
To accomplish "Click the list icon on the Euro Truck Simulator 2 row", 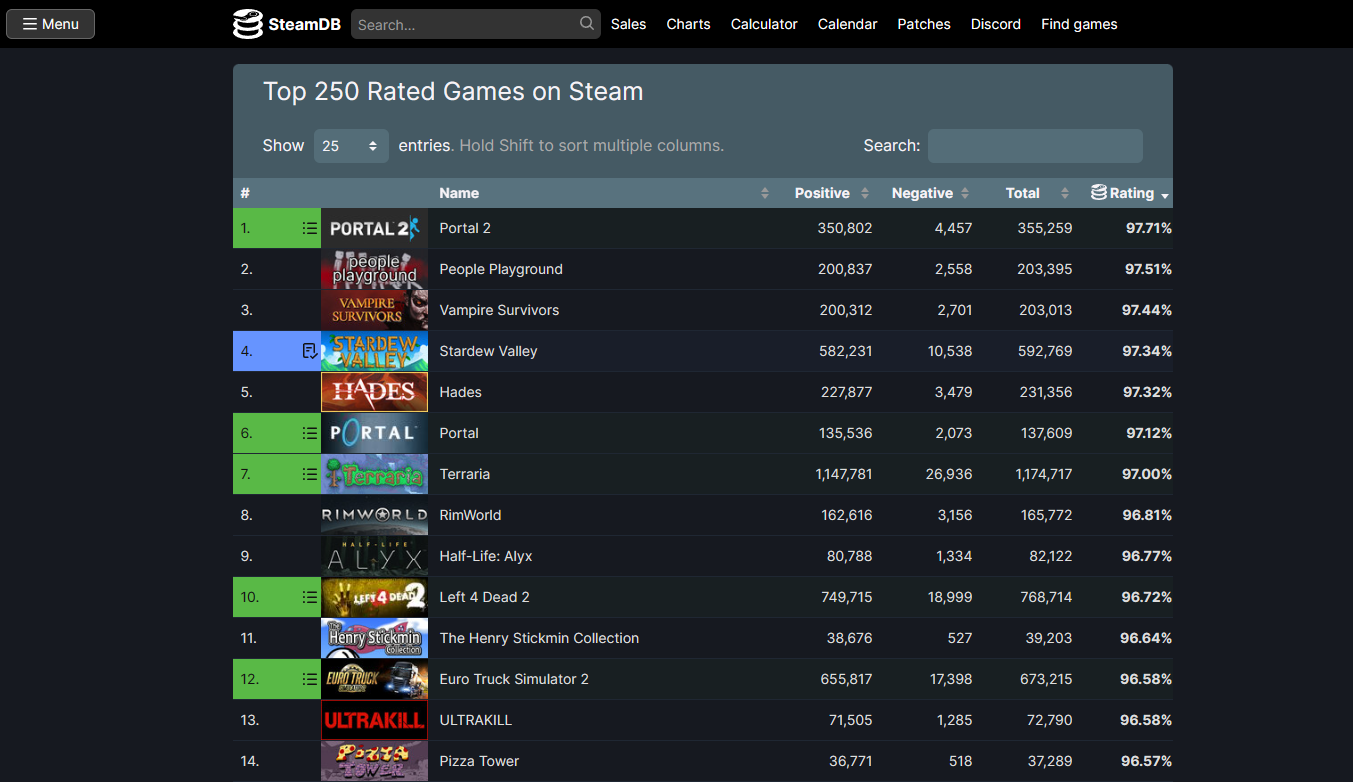I will coord(310,679).
